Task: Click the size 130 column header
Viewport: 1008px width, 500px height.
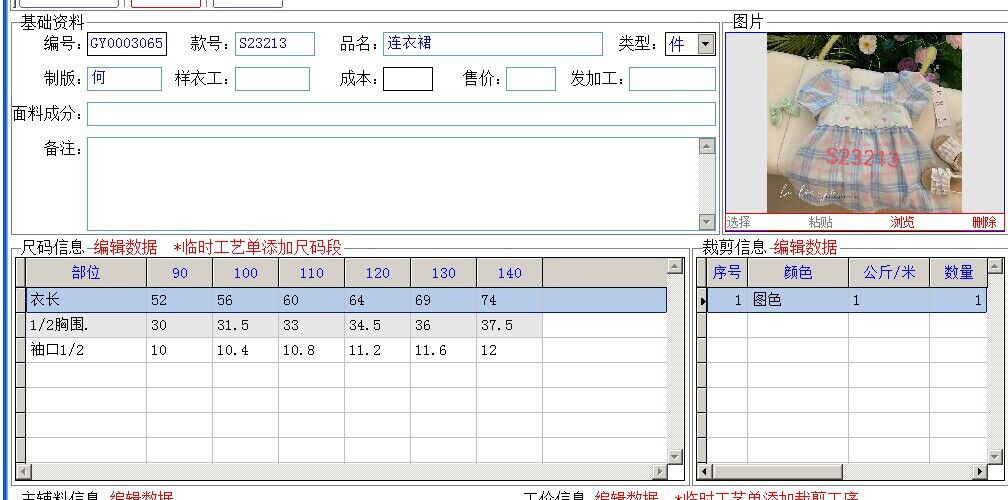Action: (444, 272)
